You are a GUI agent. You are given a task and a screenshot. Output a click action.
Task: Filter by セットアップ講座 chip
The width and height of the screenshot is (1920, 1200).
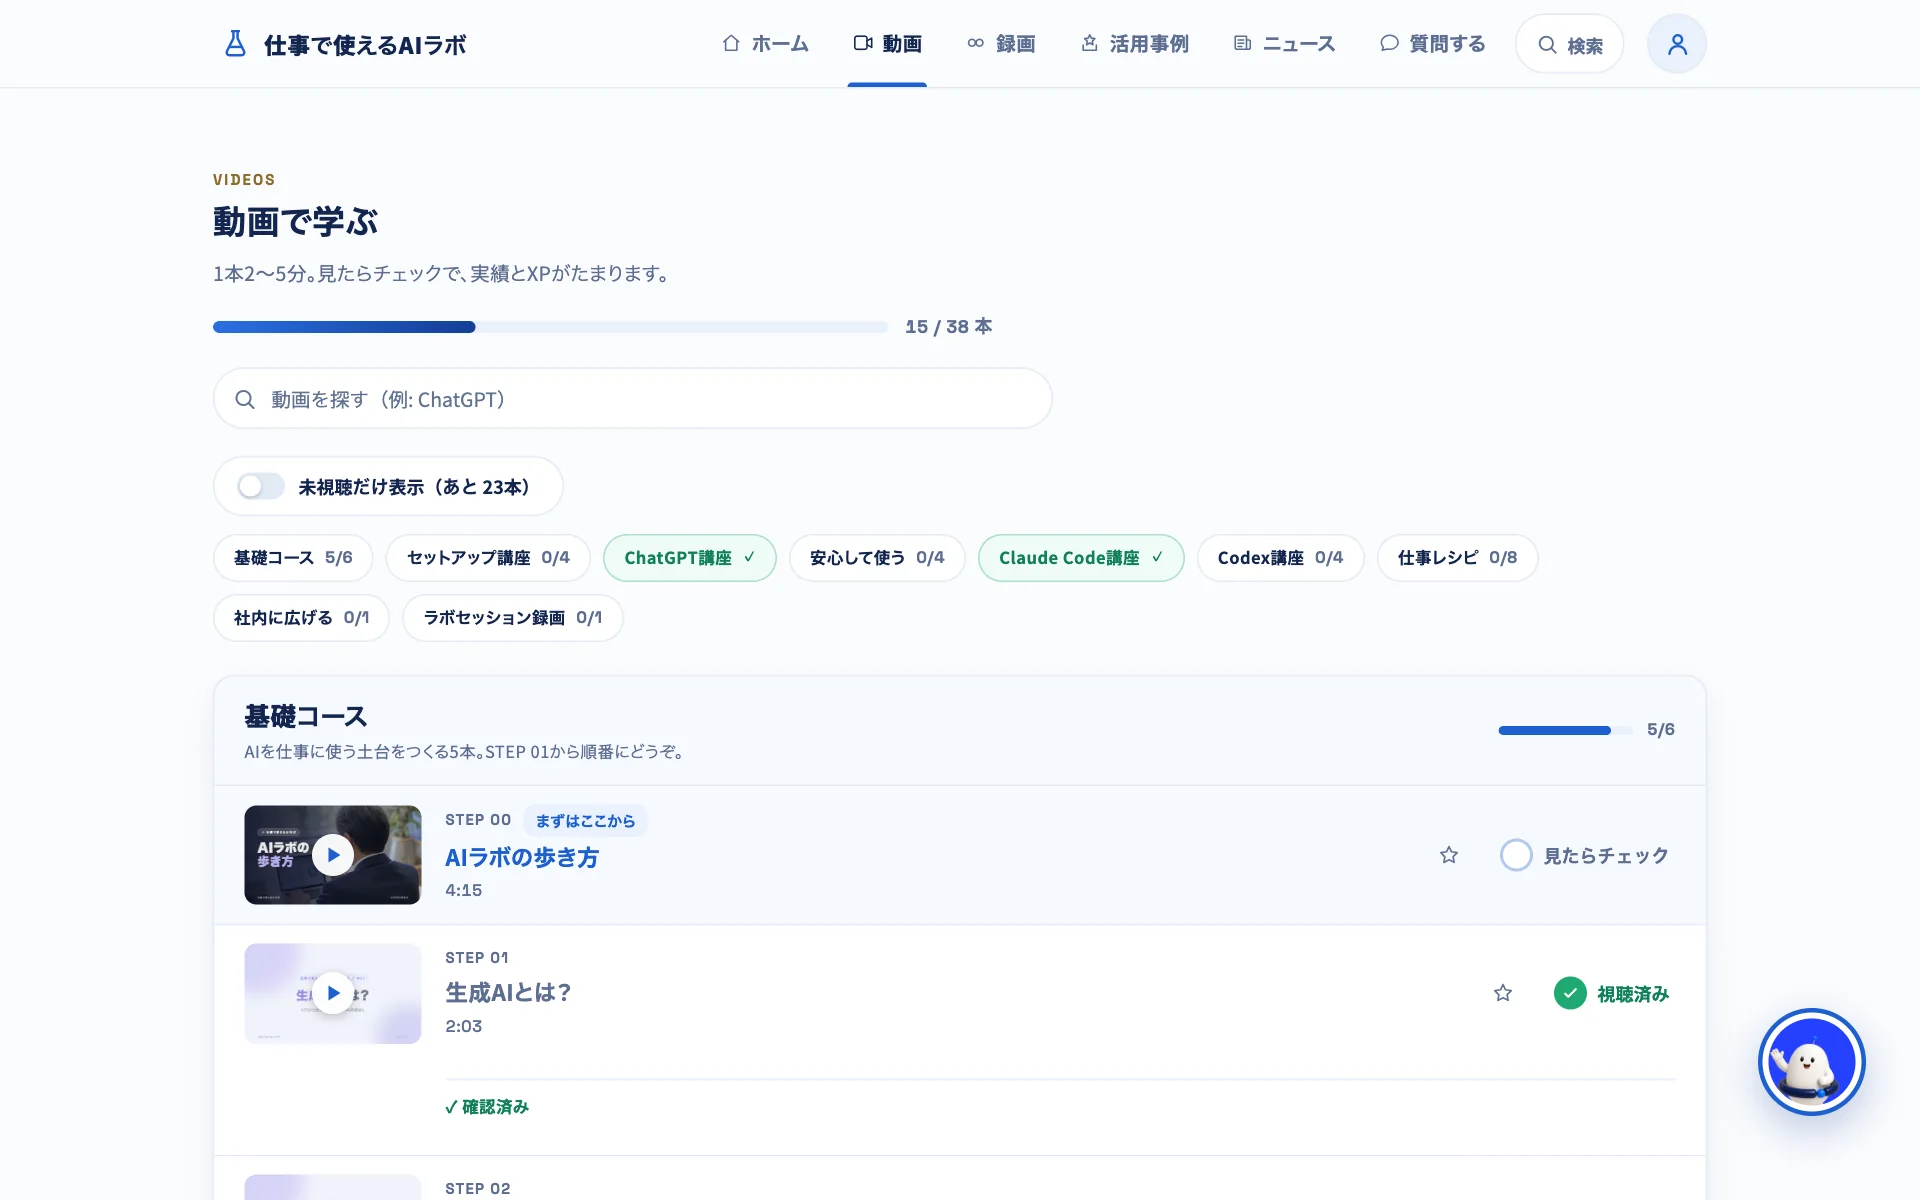(488, 557)
